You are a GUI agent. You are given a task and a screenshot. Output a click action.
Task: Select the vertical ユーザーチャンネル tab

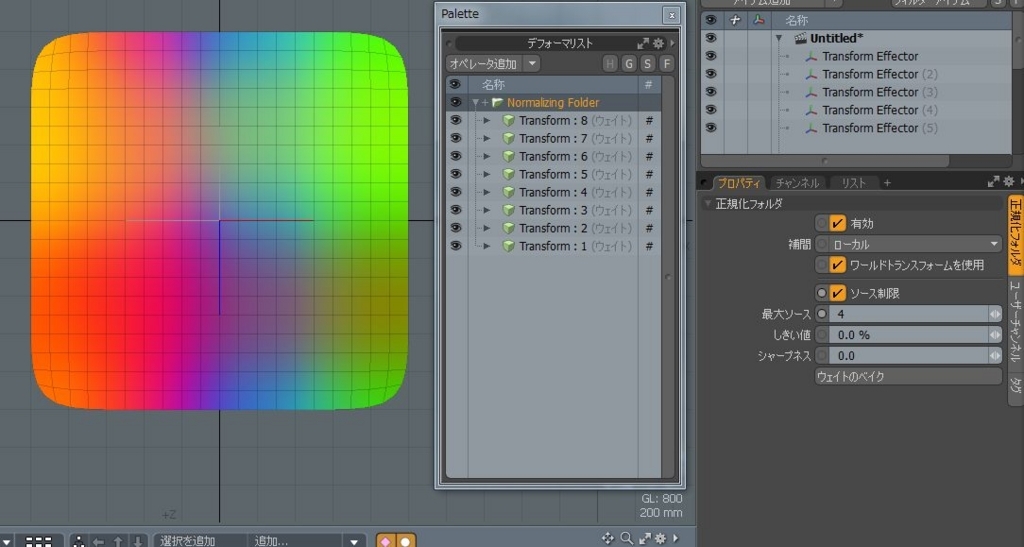click(1015, 322)
